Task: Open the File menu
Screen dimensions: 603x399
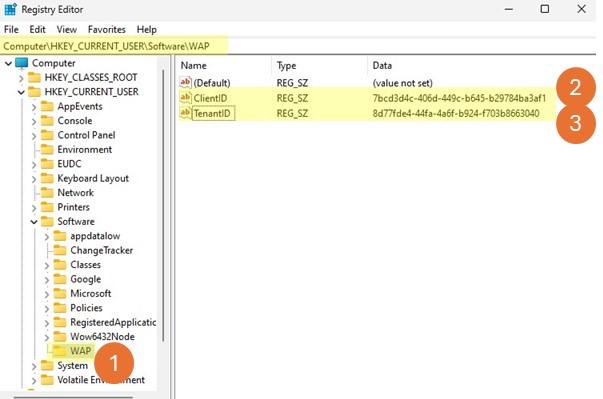Action: pyautogui.click(x=11, y=30)
